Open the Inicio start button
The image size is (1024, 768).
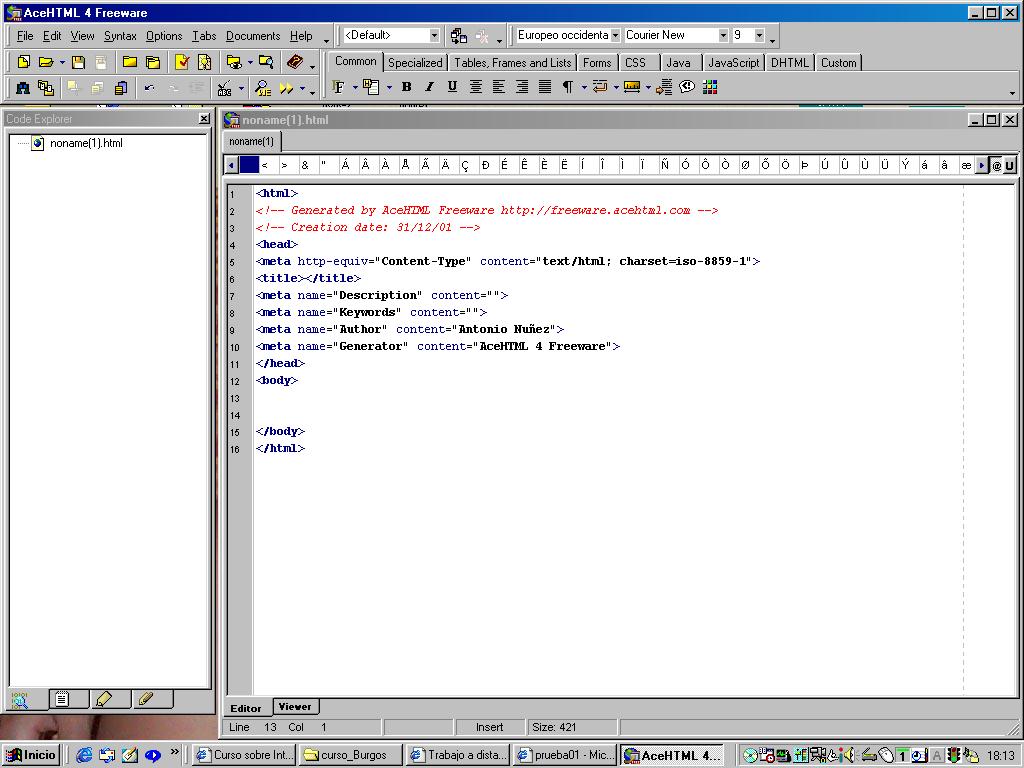31,755
